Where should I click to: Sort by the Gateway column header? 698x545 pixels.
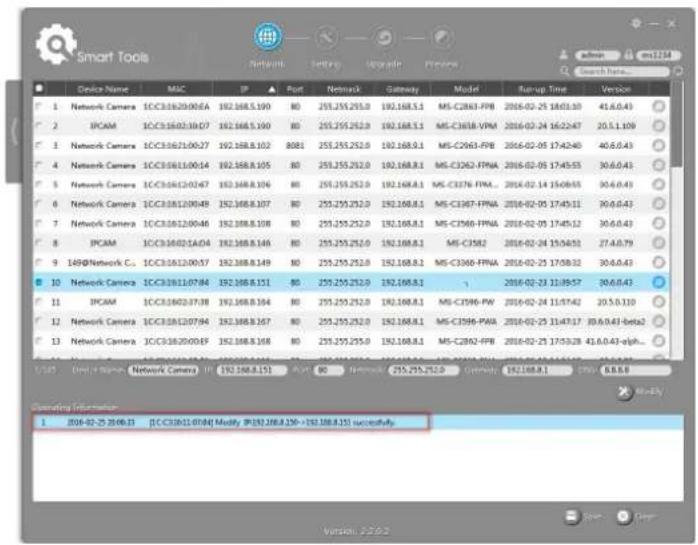click(402, 89)
